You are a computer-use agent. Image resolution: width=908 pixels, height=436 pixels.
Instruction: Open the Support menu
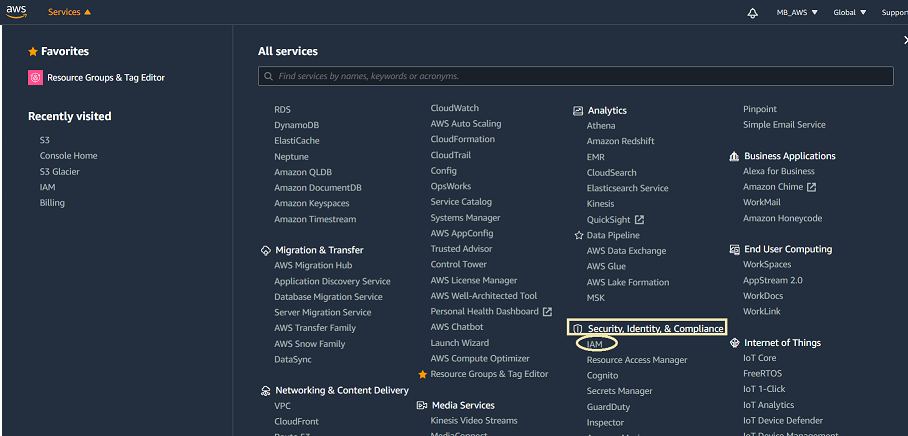point(894,13)
